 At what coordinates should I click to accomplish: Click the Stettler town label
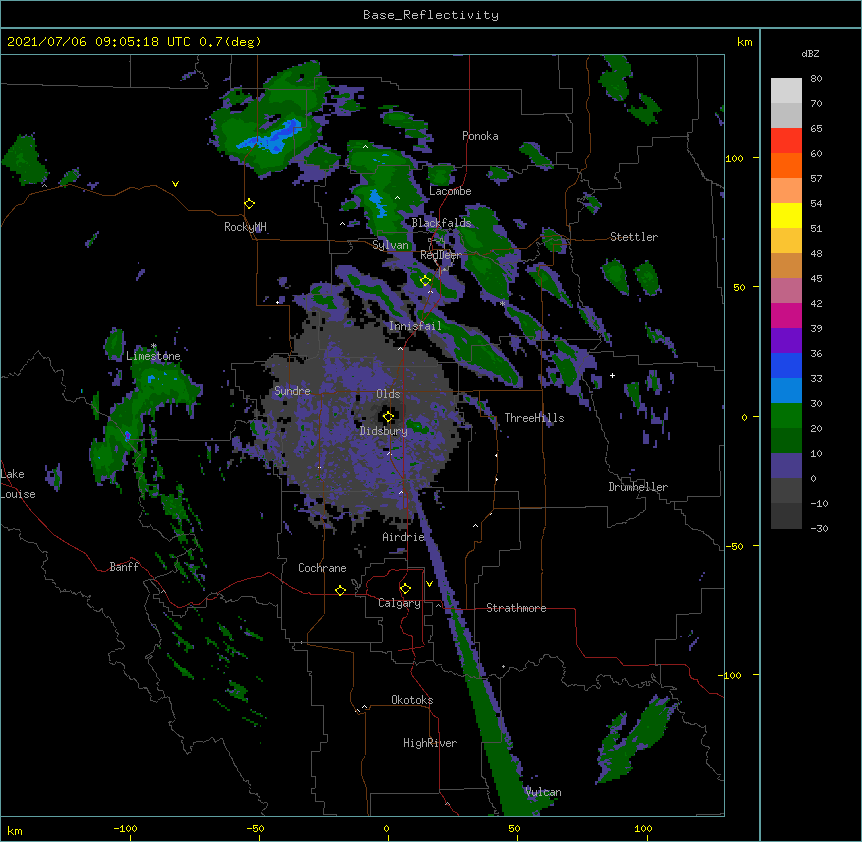634,237
